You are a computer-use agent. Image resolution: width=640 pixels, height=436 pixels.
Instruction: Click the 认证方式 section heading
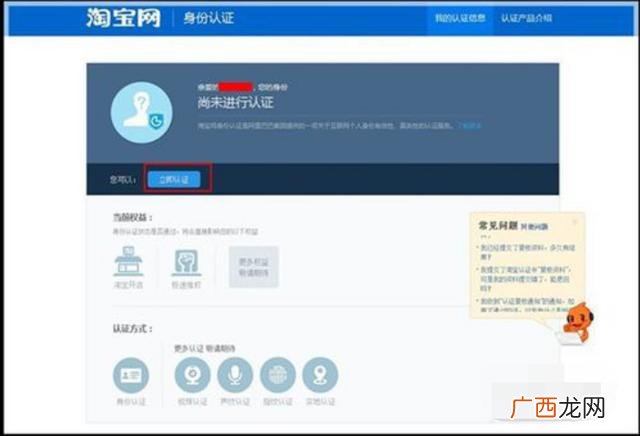(x=133, y=329)
